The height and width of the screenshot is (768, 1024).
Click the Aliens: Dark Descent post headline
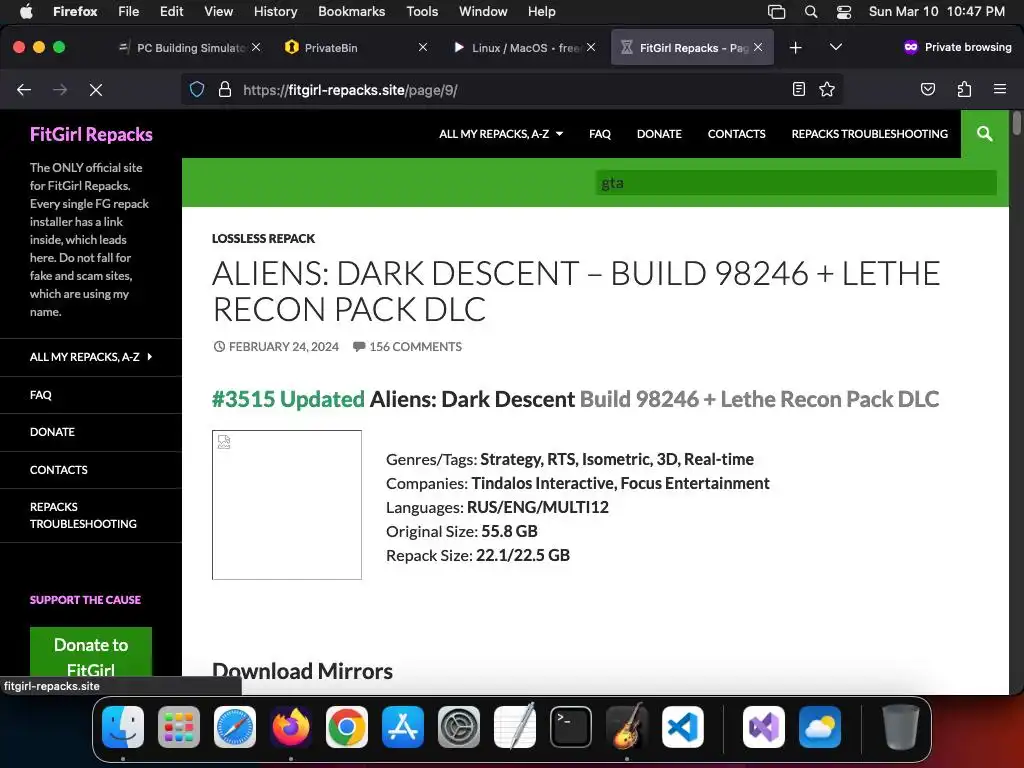tap(576, 291)
